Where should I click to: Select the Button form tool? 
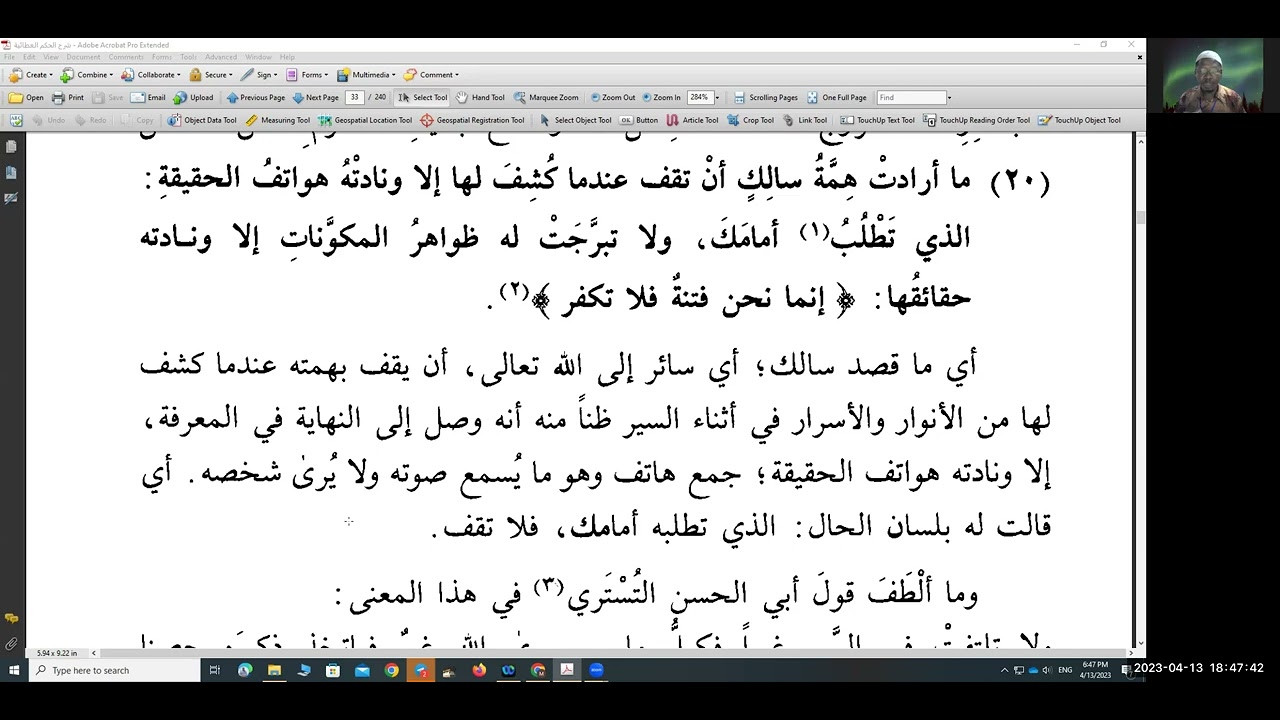[639, 120]
